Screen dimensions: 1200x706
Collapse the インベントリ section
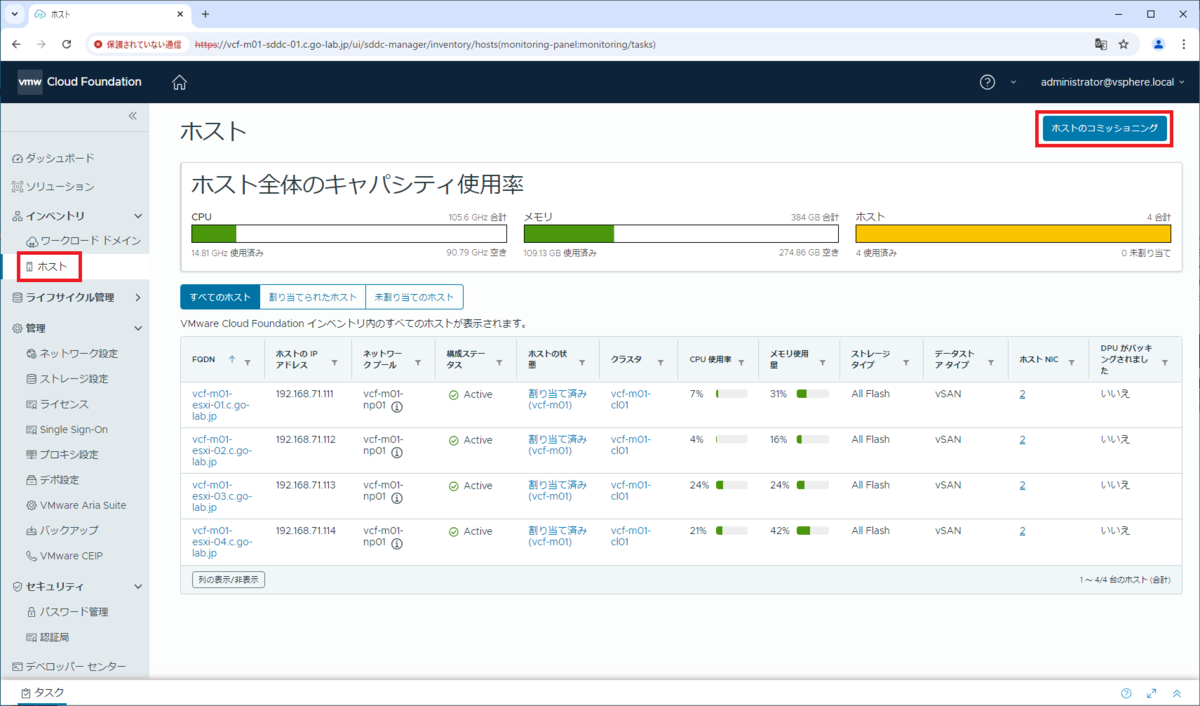click(138, 216)
